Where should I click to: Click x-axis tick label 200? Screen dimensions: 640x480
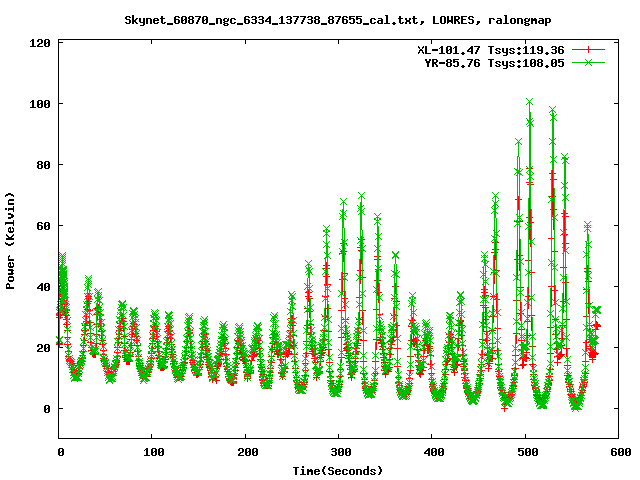248,452
